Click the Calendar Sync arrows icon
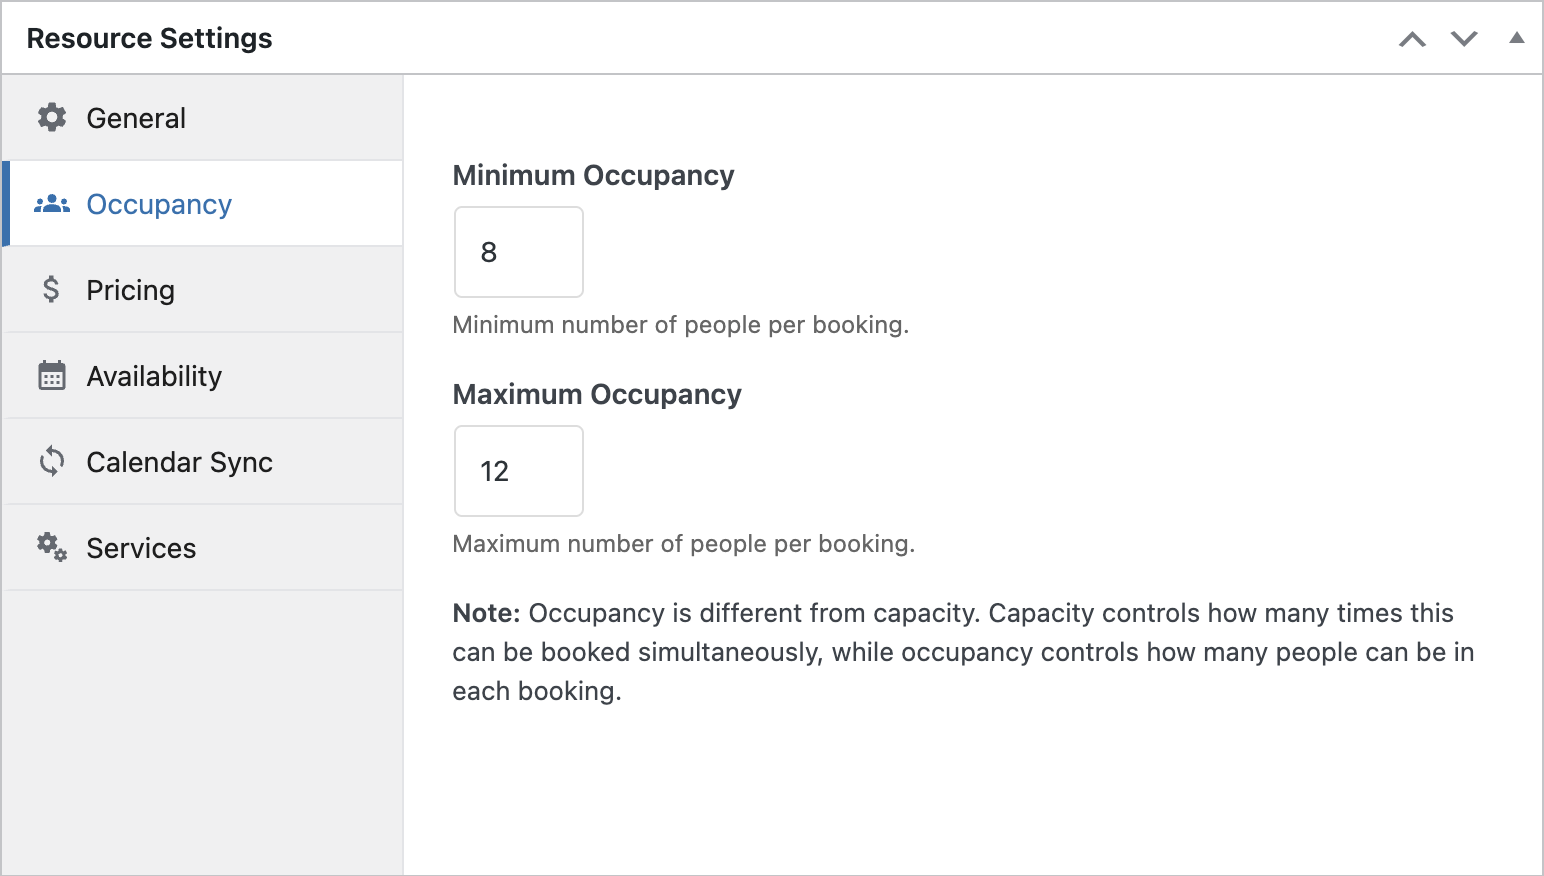Viewport: 1544px width, 876px height. [x=52, y=462]
